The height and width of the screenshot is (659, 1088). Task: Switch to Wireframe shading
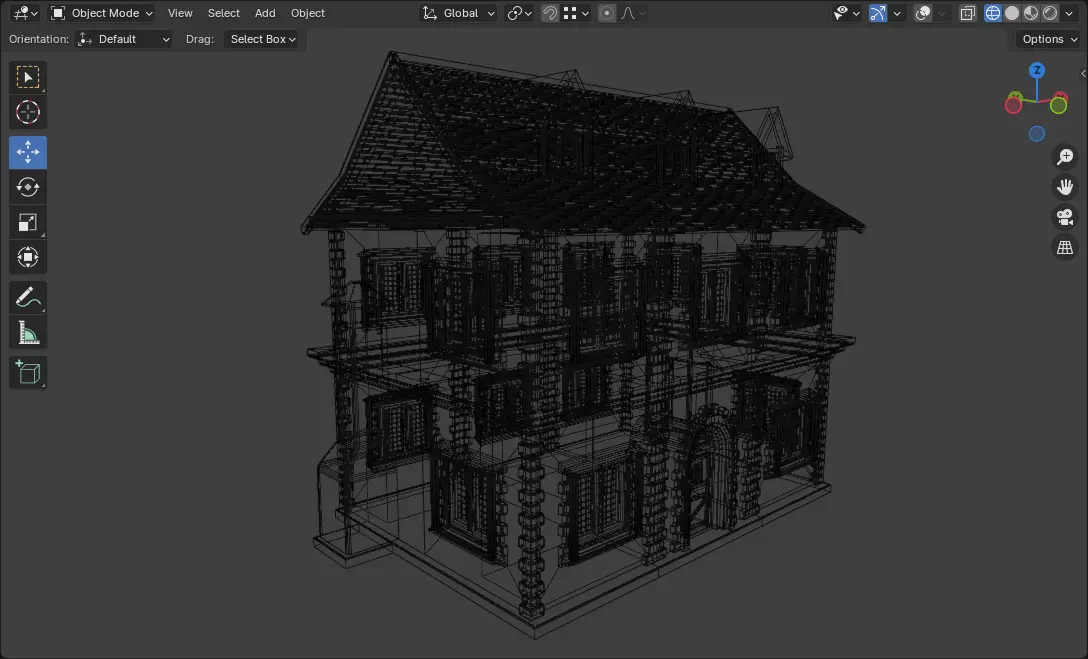click(x=993, y=13)
